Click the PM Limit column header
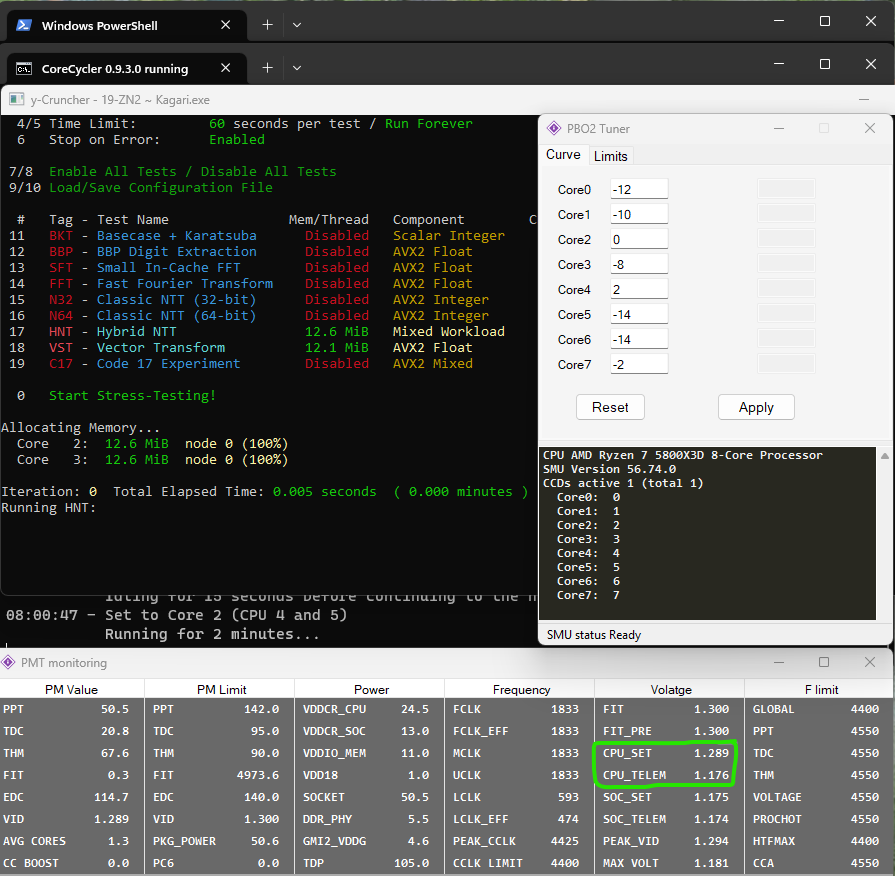895x876 pixels. 221,689
